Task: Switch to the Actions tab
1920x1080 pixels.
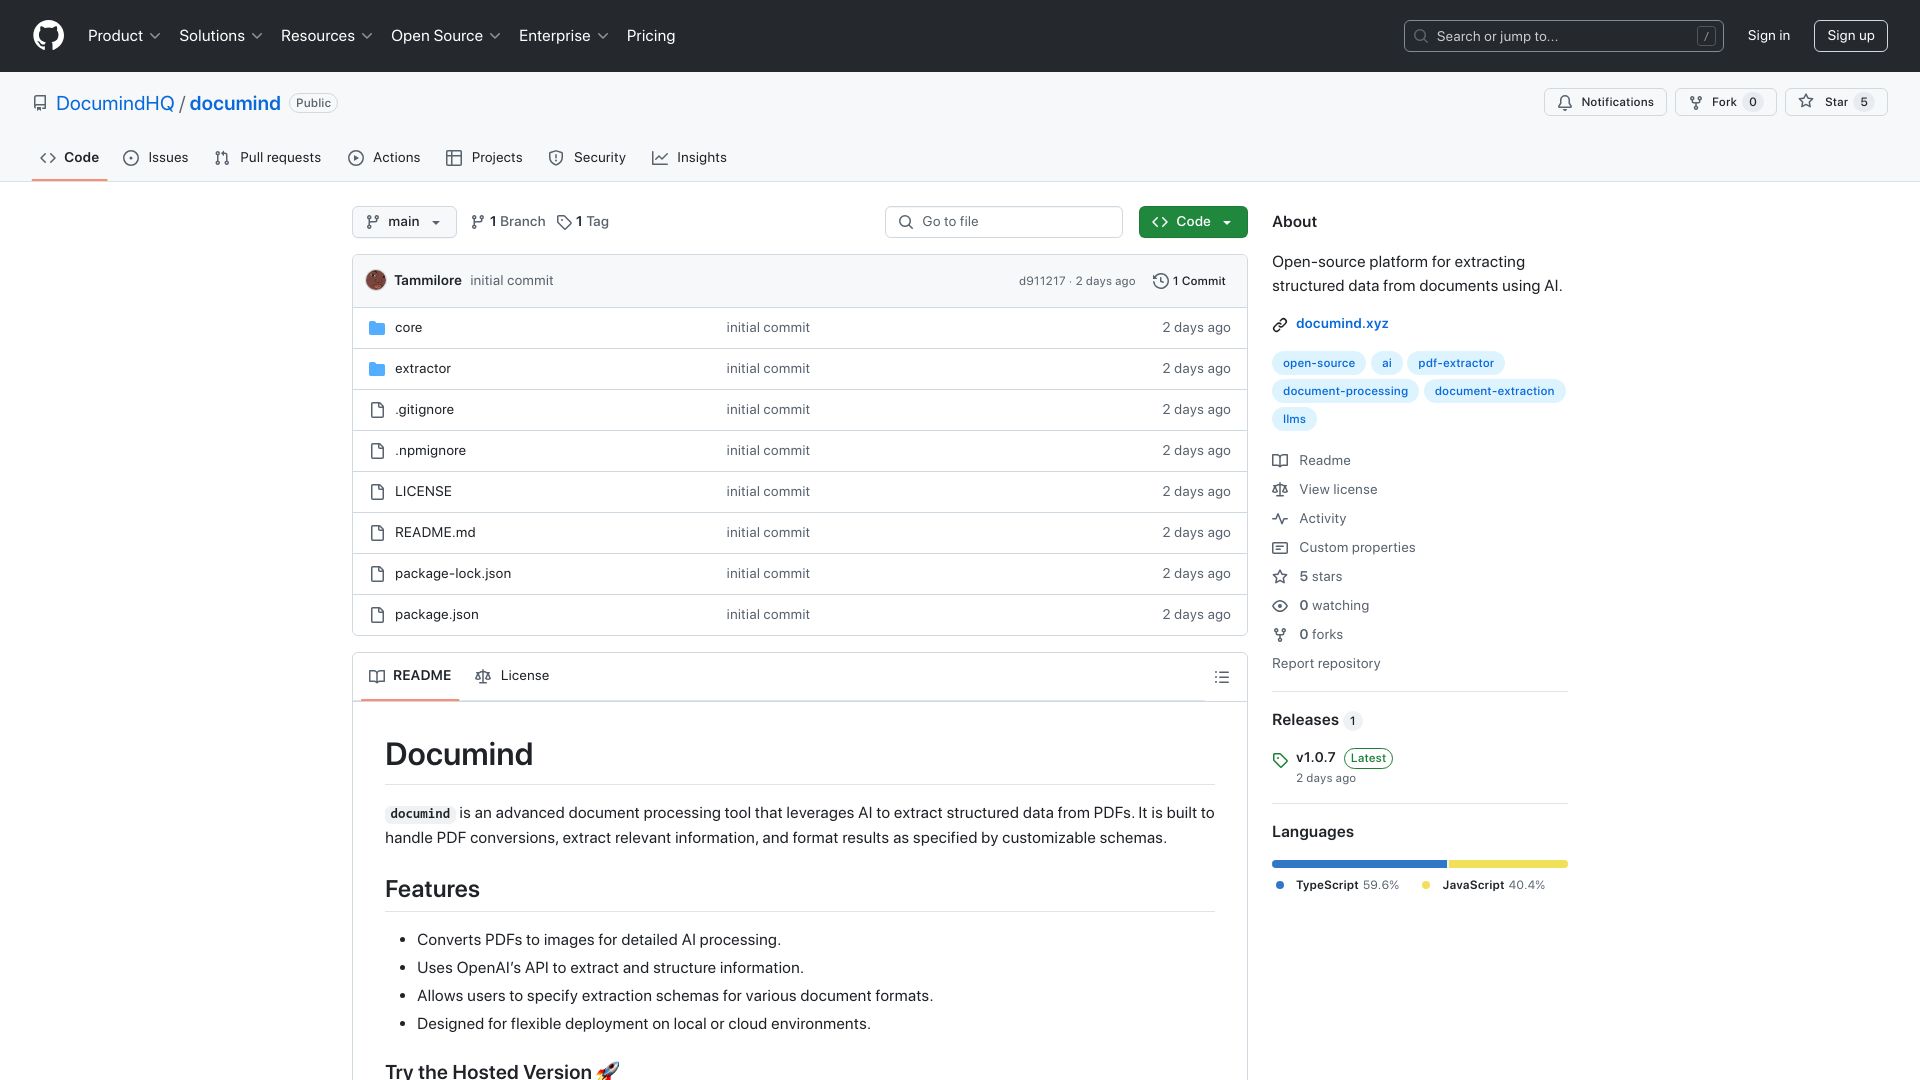Action: [x=384, y=158]
